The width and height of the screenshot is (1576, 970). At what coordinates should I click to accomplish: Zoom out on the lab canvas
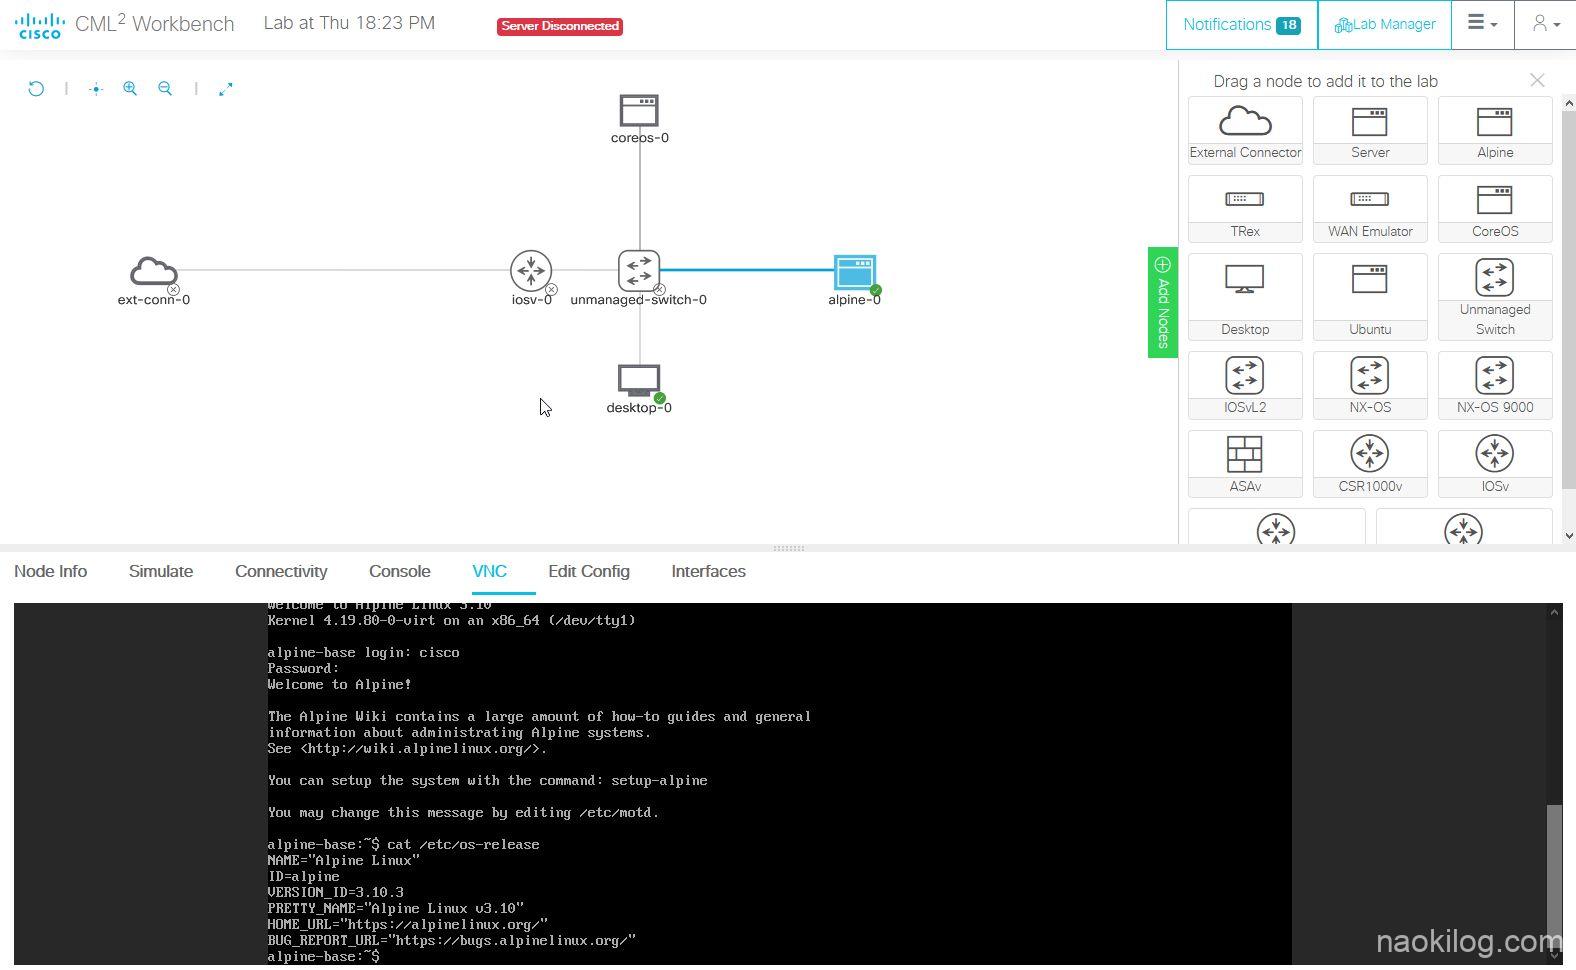pos(165,89)
